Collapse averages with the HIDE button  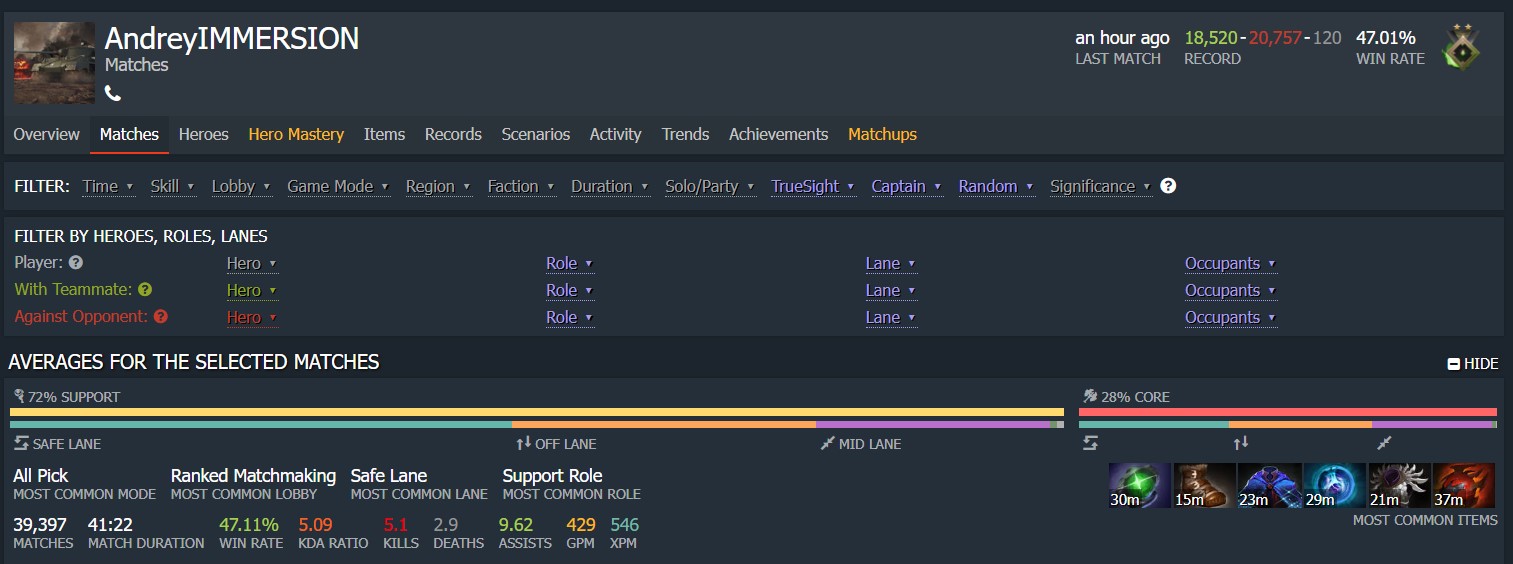pyautogui.click(x=1473, y=364)
